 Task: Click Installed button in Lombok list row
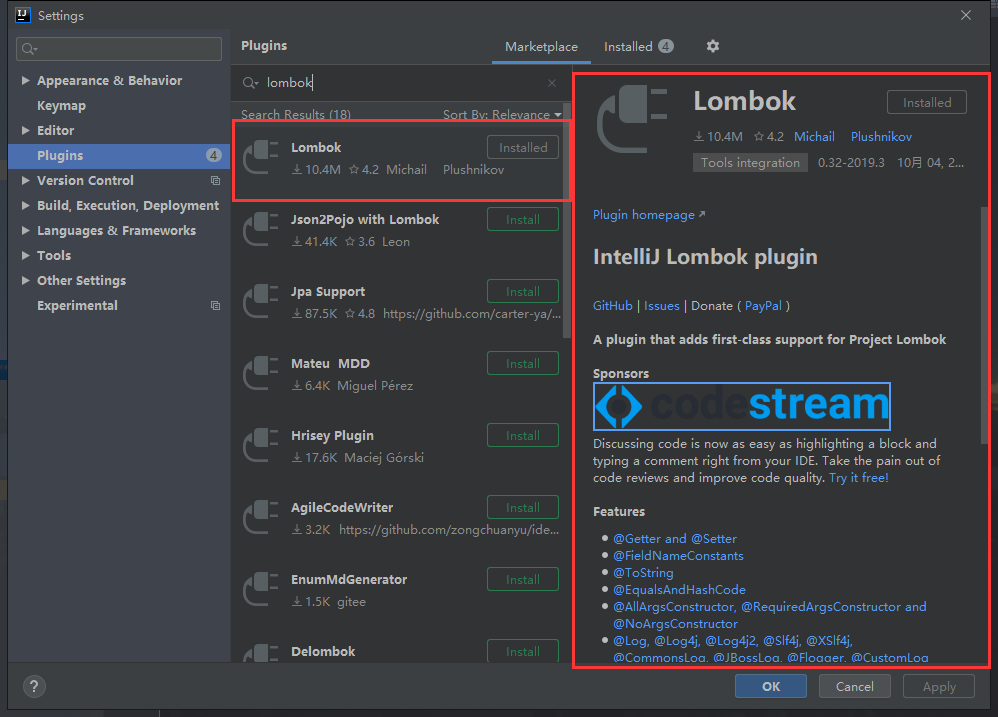pos(523,148)
